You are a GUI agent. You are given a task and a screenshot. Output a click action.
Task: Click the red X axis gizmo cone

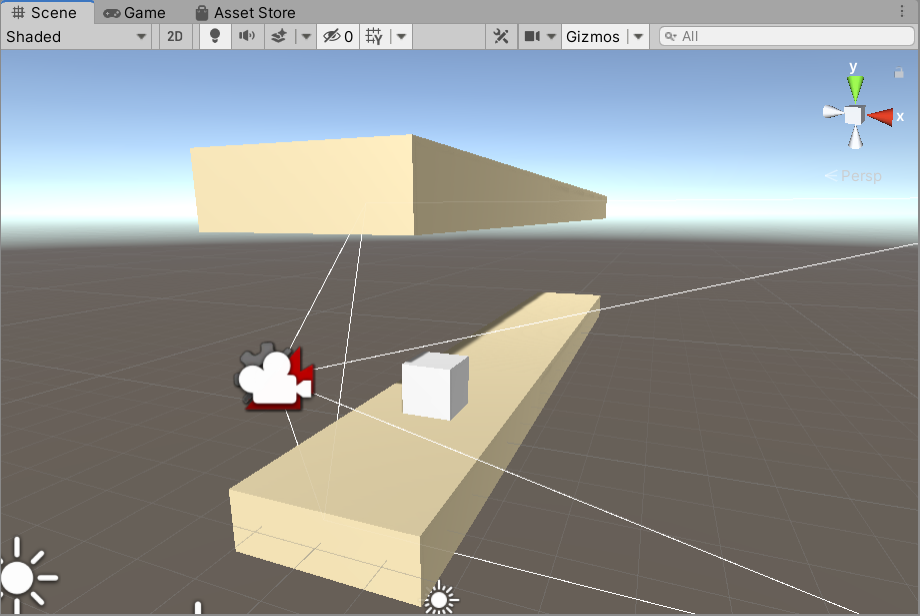coord(881,117)
